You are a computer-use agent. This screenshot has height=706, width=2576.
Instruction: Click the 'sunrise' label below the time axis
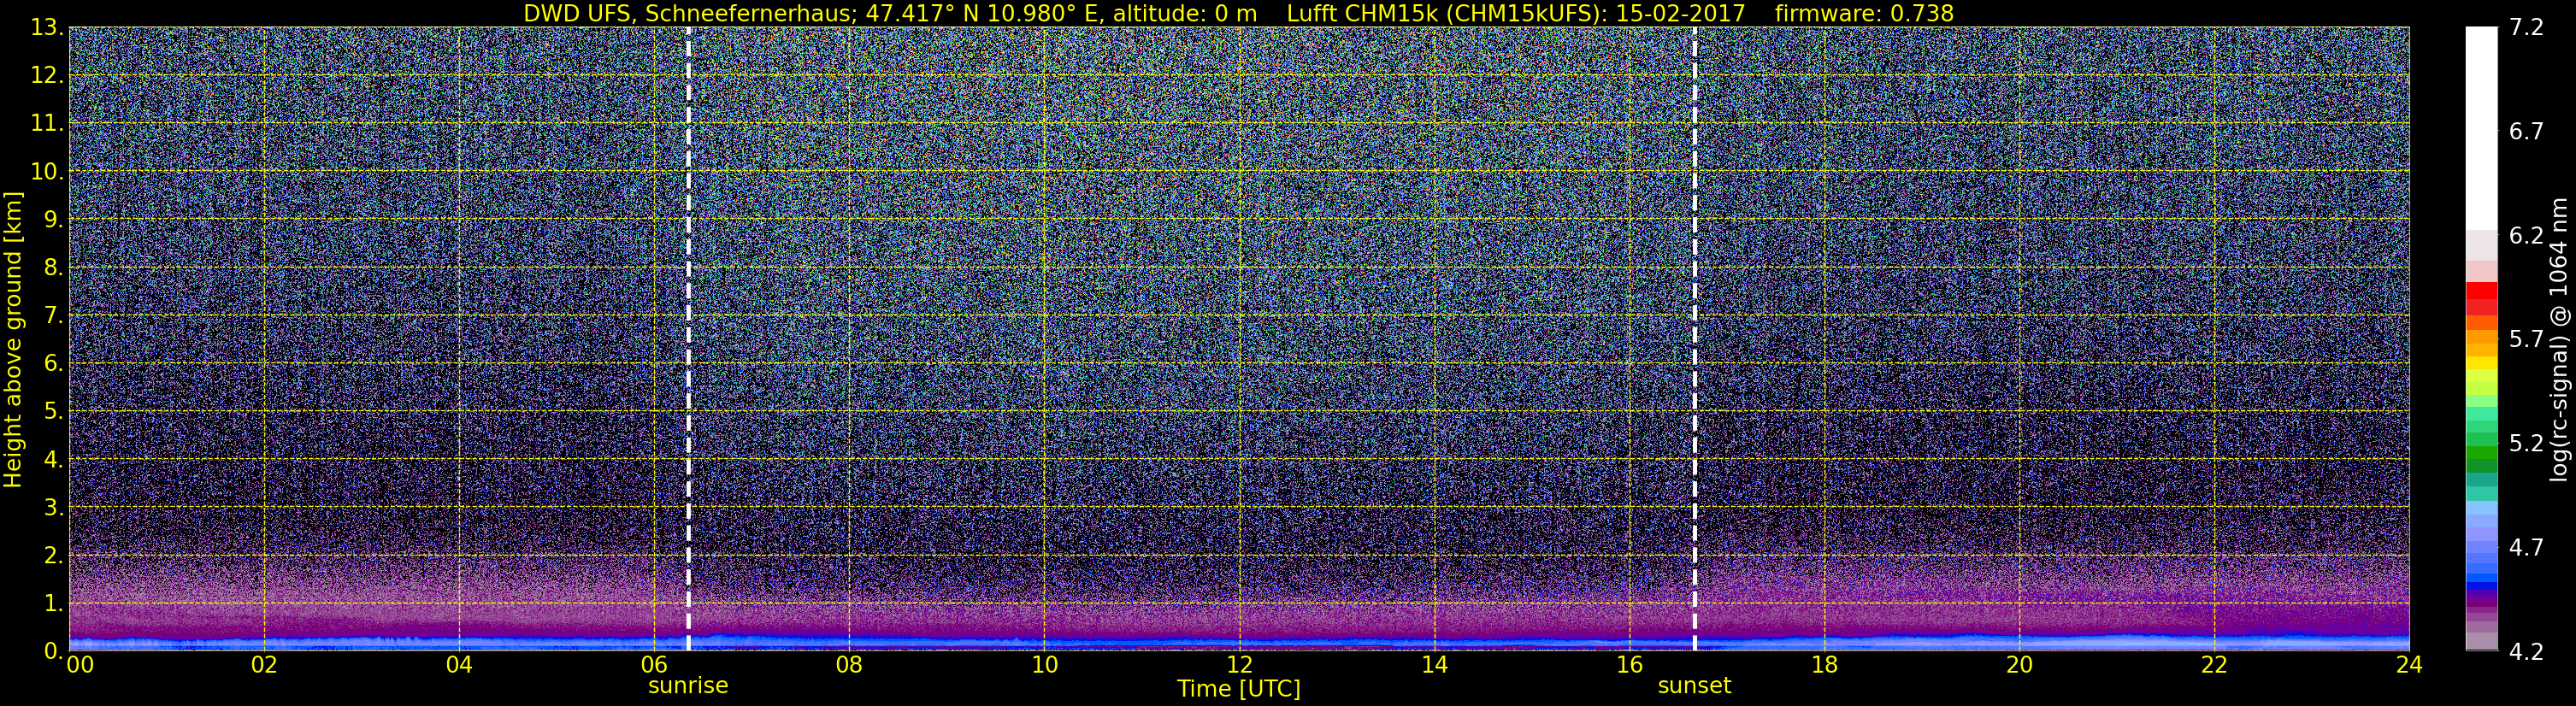pyautogui.click(x=688, y=686)
